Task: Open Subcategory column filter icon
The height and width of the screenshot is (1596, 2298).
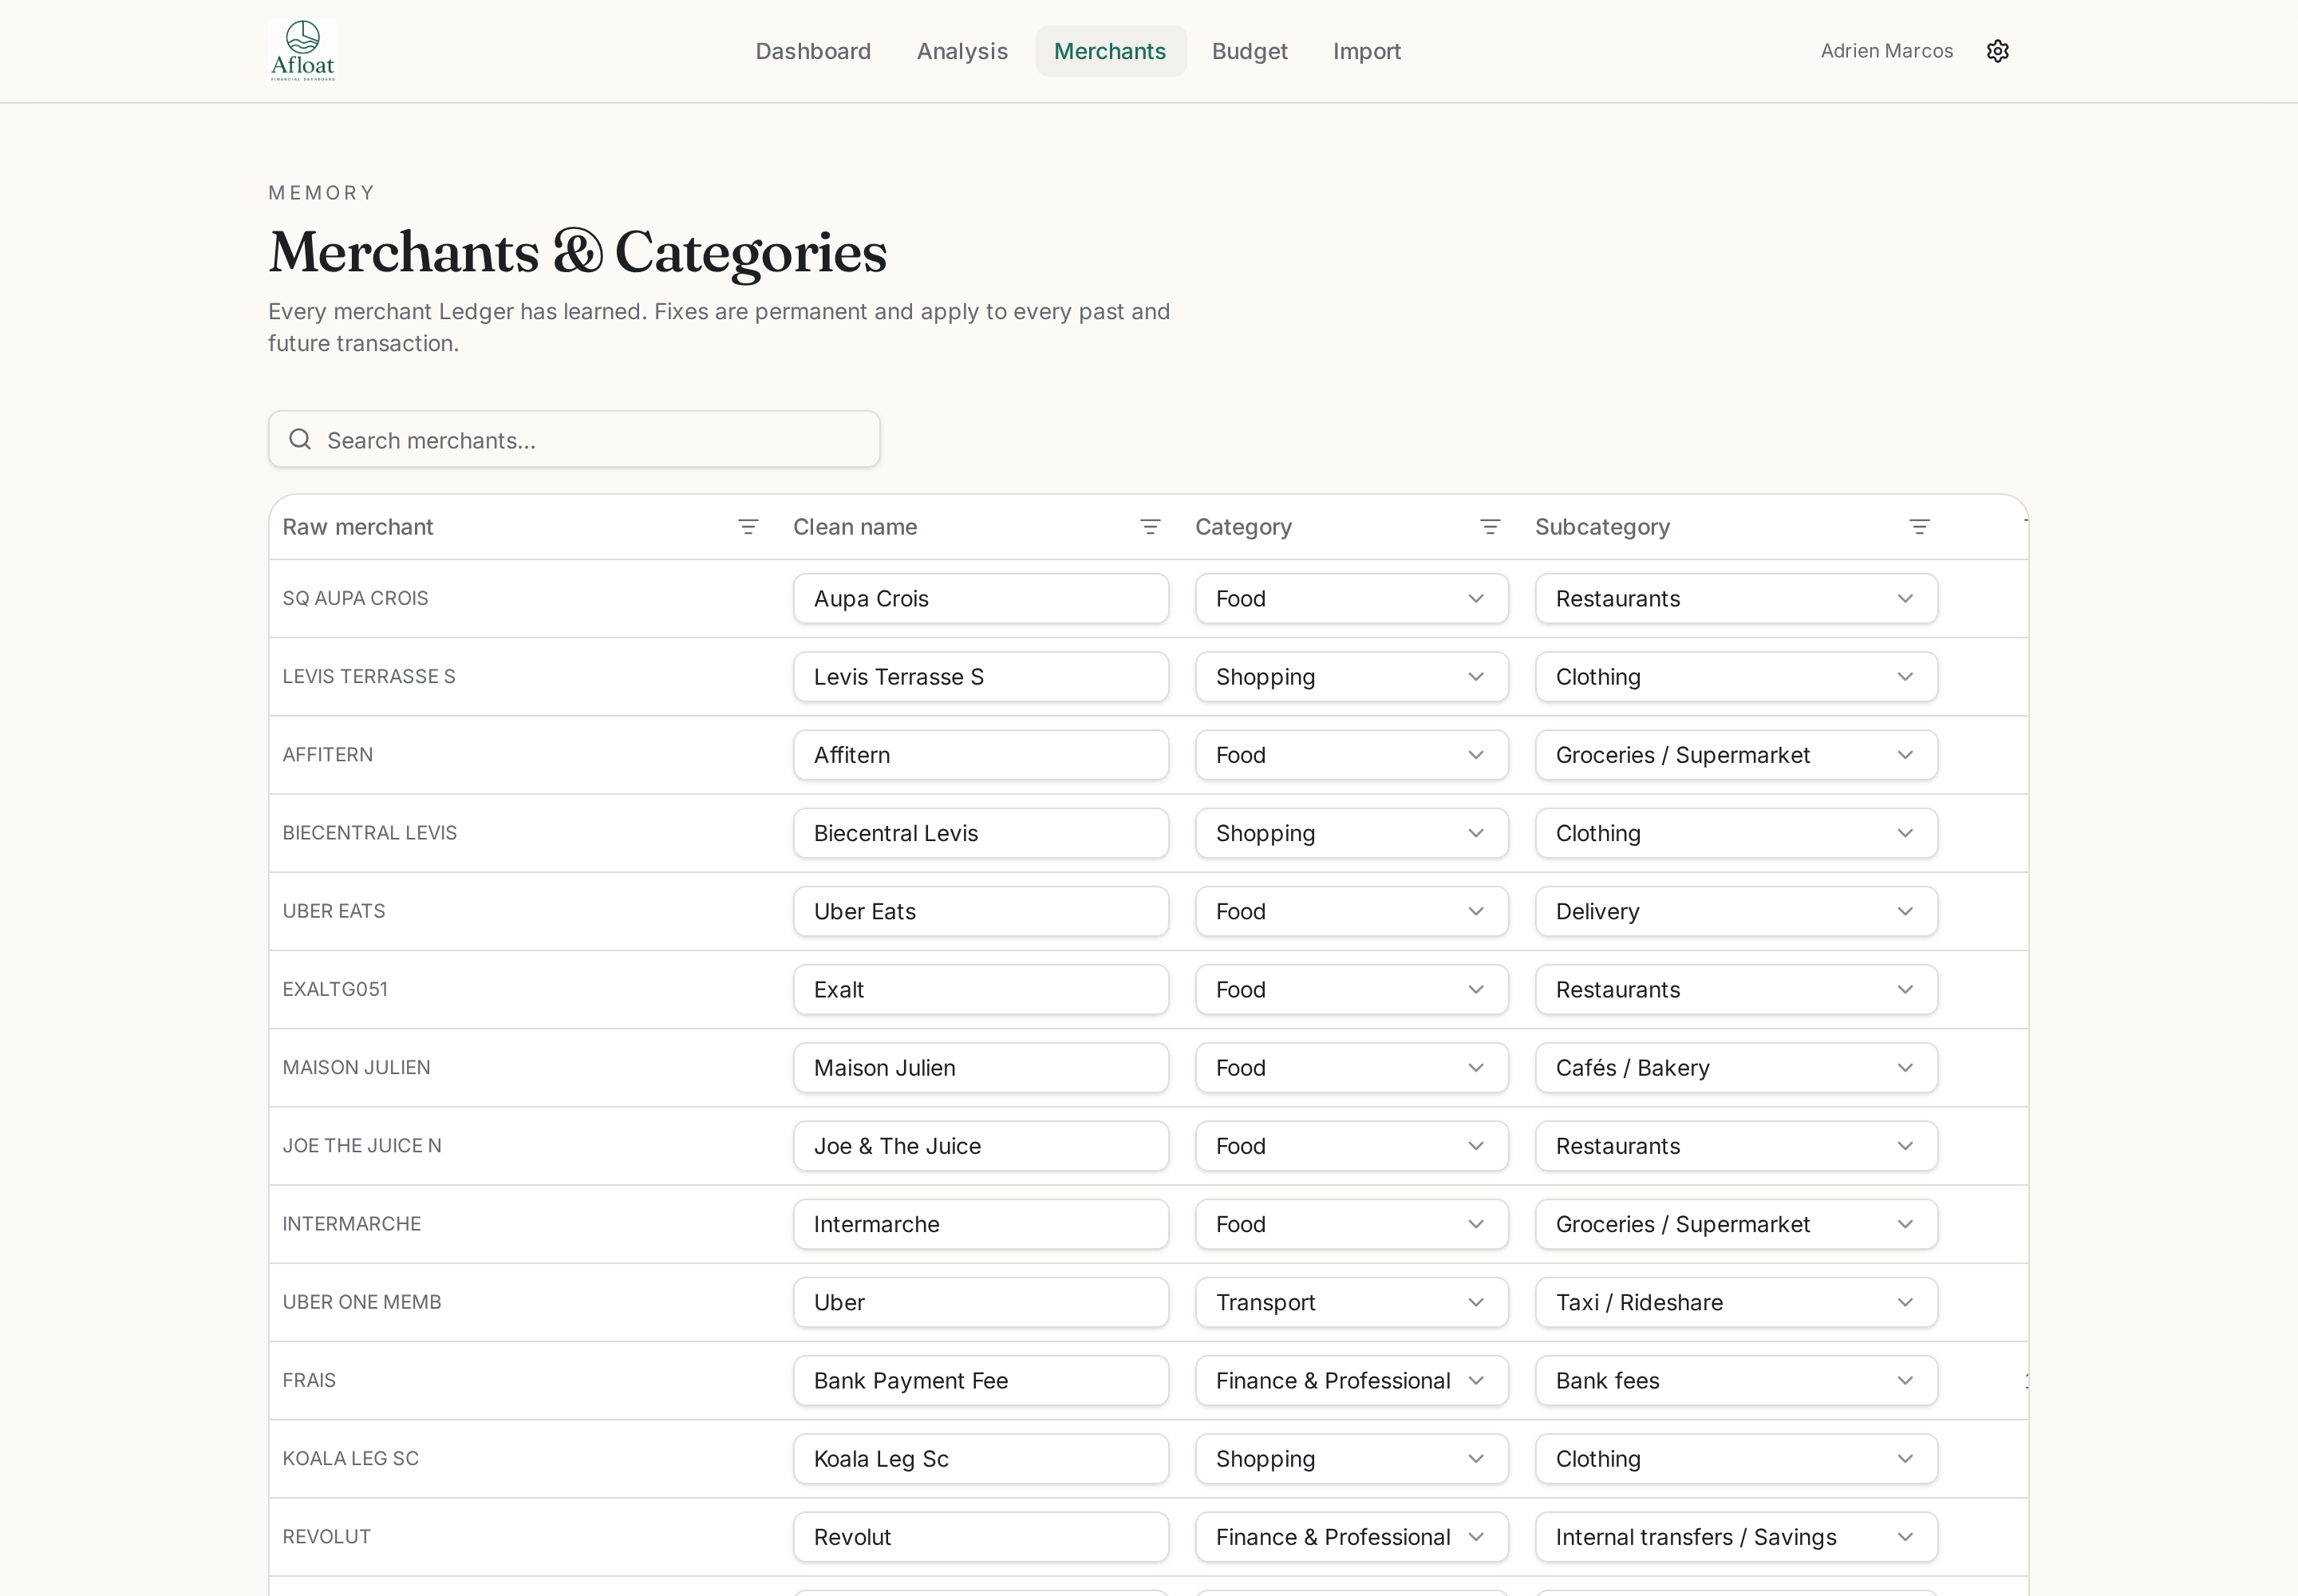Action: tap(1919, 527)
